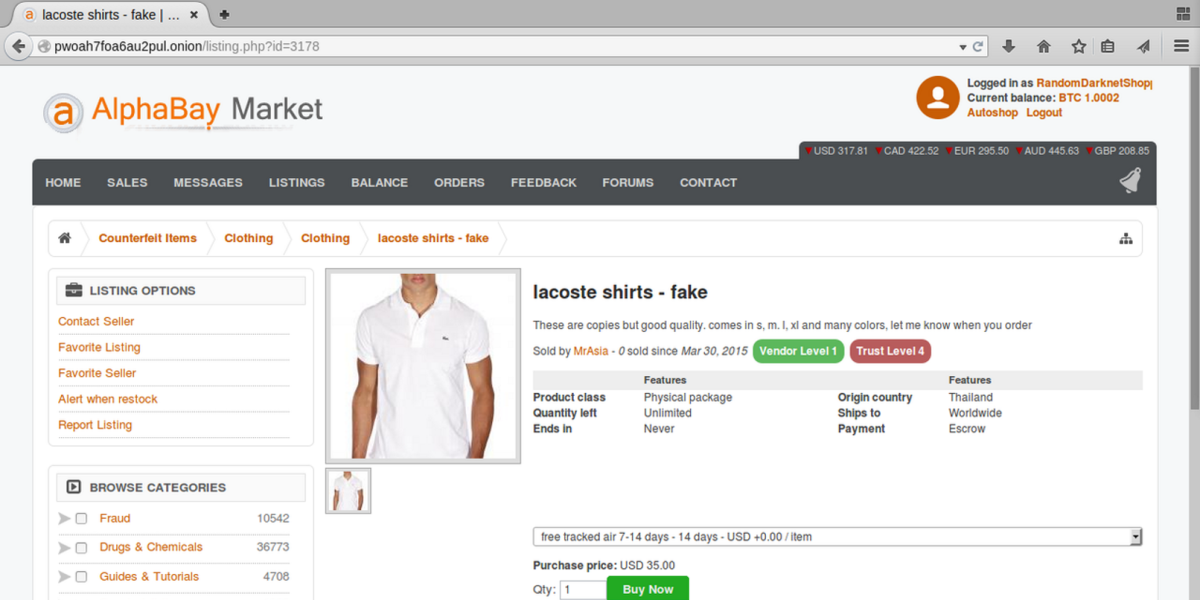Click the Logout link
Screen dimensions: 1200x600
(1044, 113)
